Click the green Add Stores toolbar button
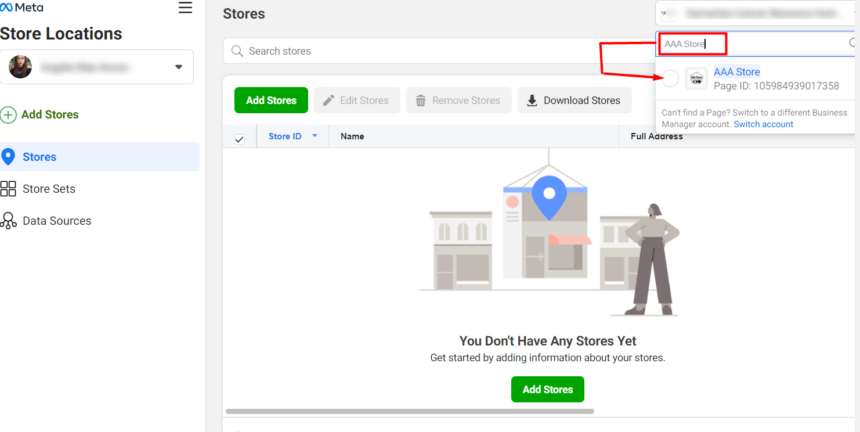Viewport: 860px width, 432px height. [271, 100]
